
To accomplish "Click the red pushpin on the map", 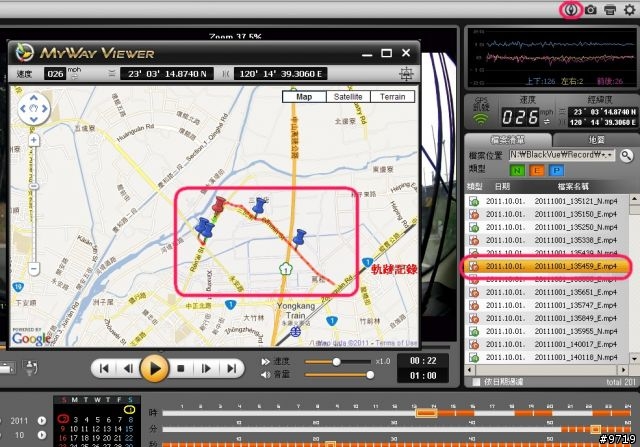I will [219, 204].
